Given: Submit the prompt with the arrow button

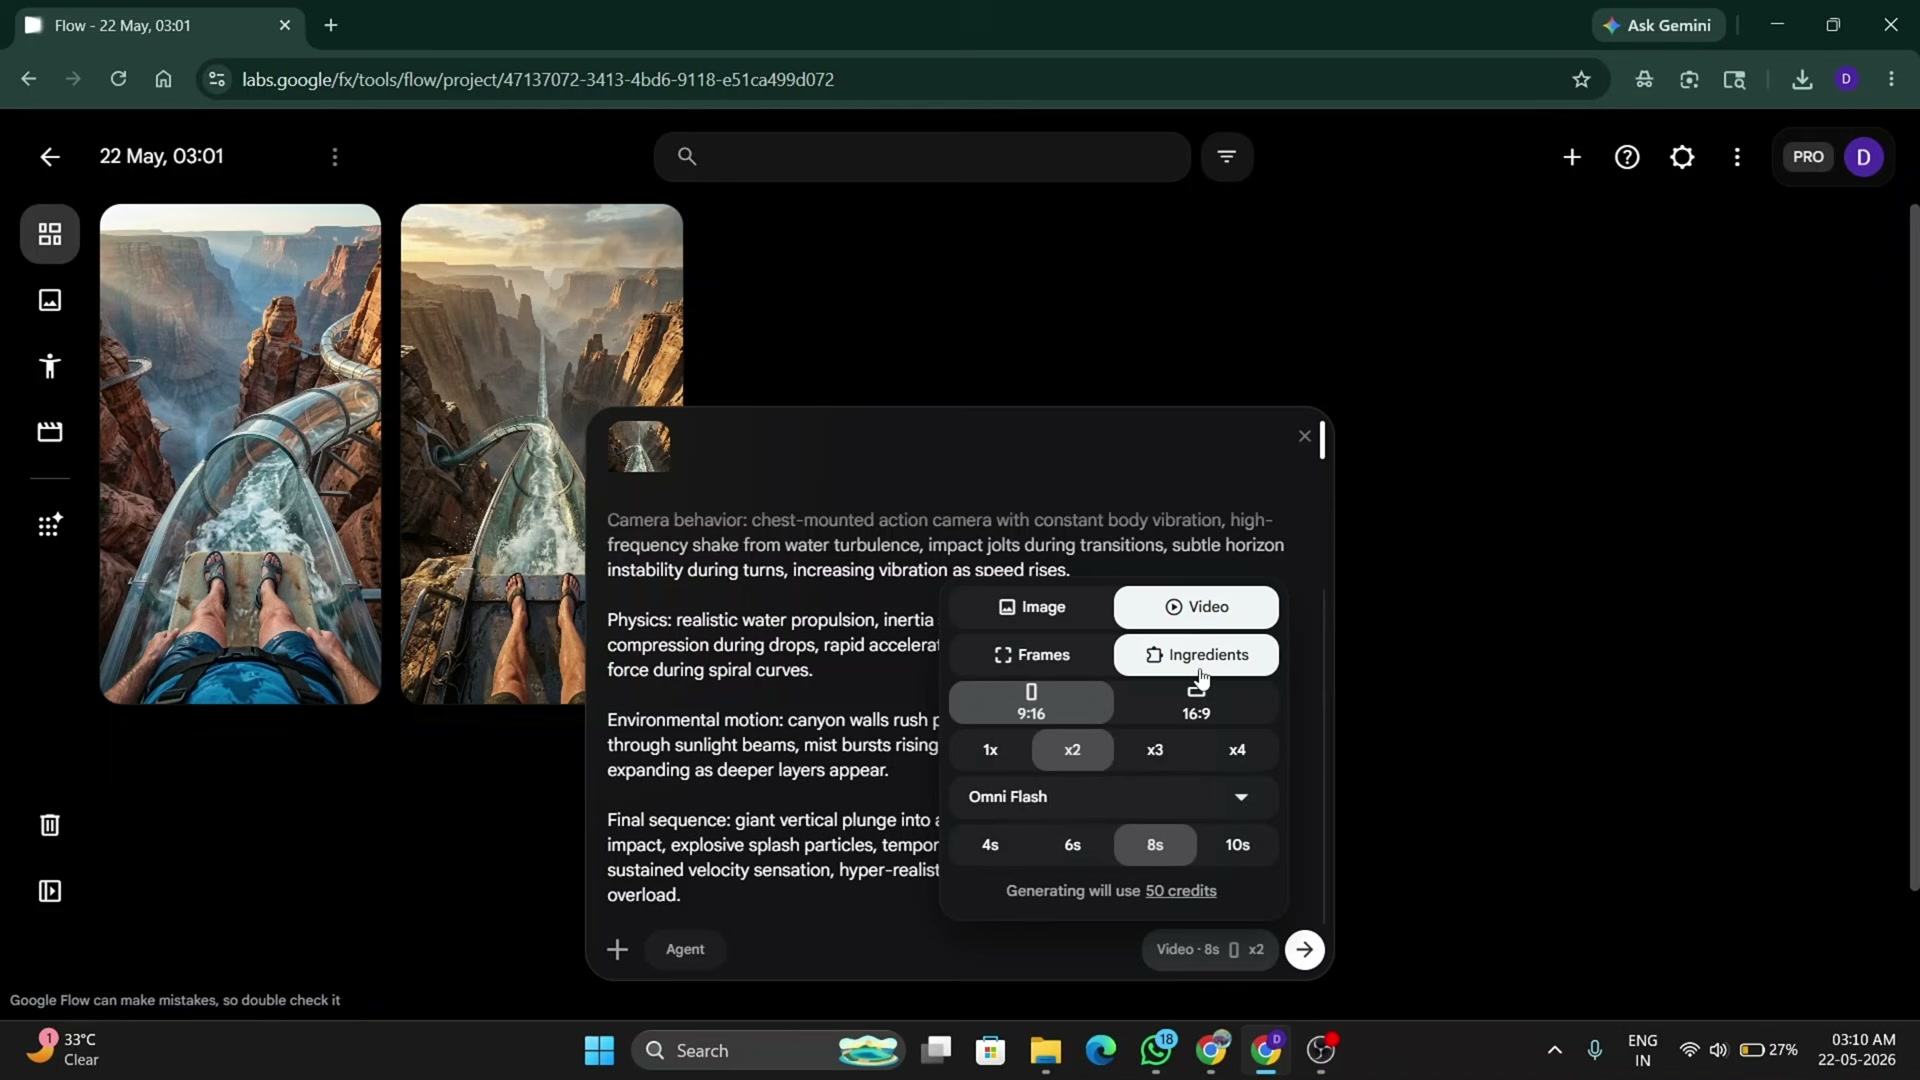Looking at the screenshot, I should click(1305, 950).
